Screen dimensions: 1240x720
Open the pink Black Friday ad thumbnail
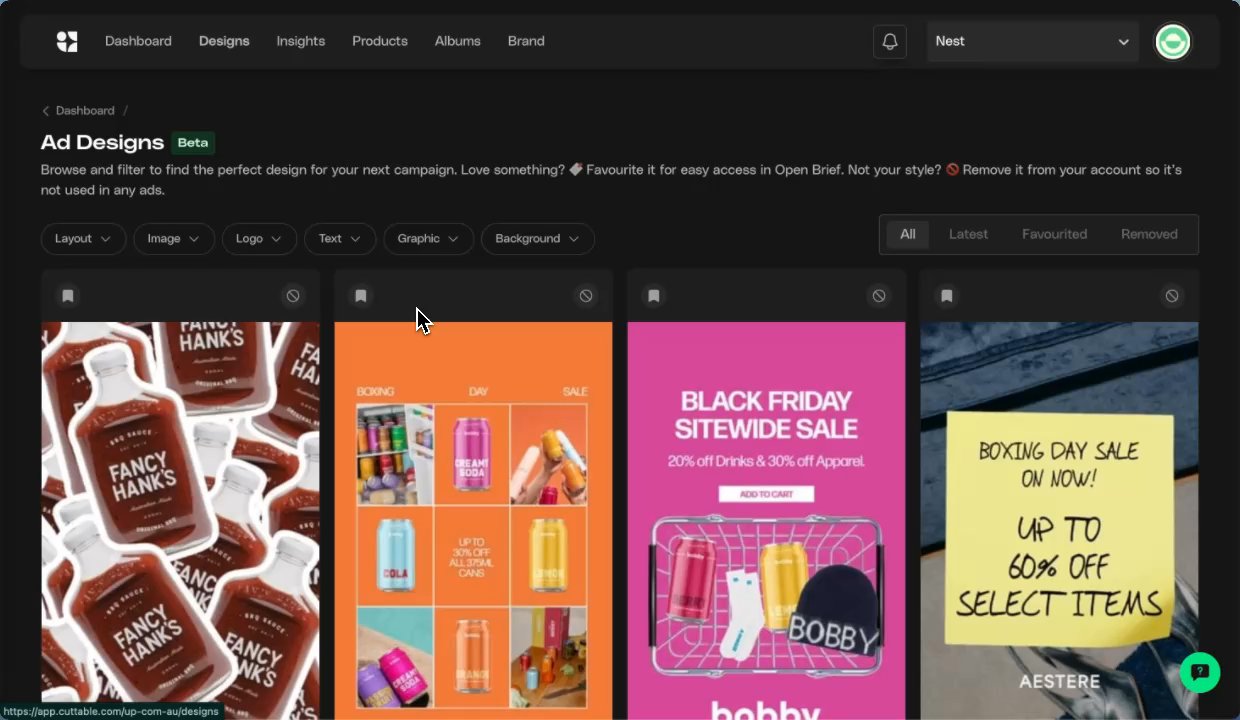tap(766, 520)
